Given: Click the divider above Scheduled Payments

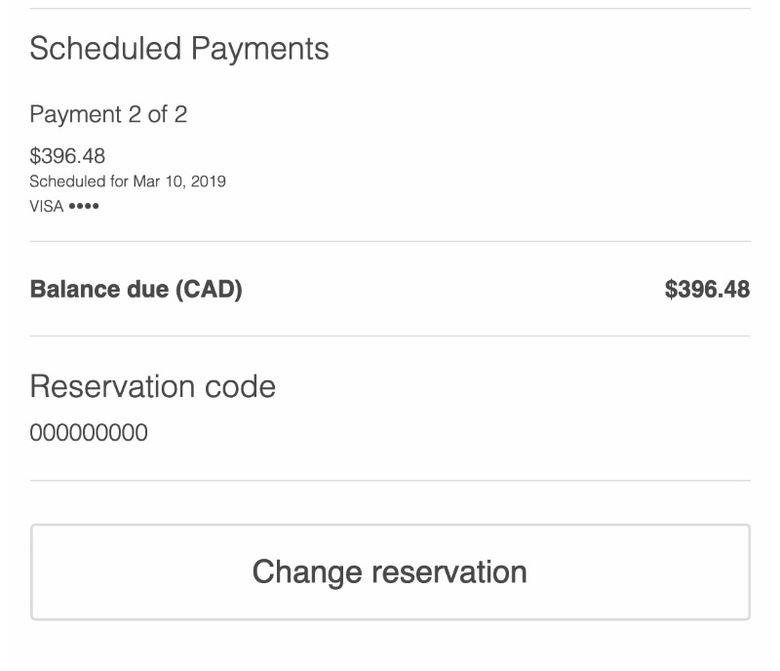Looking at the screenshot, I should coord(390,9).
